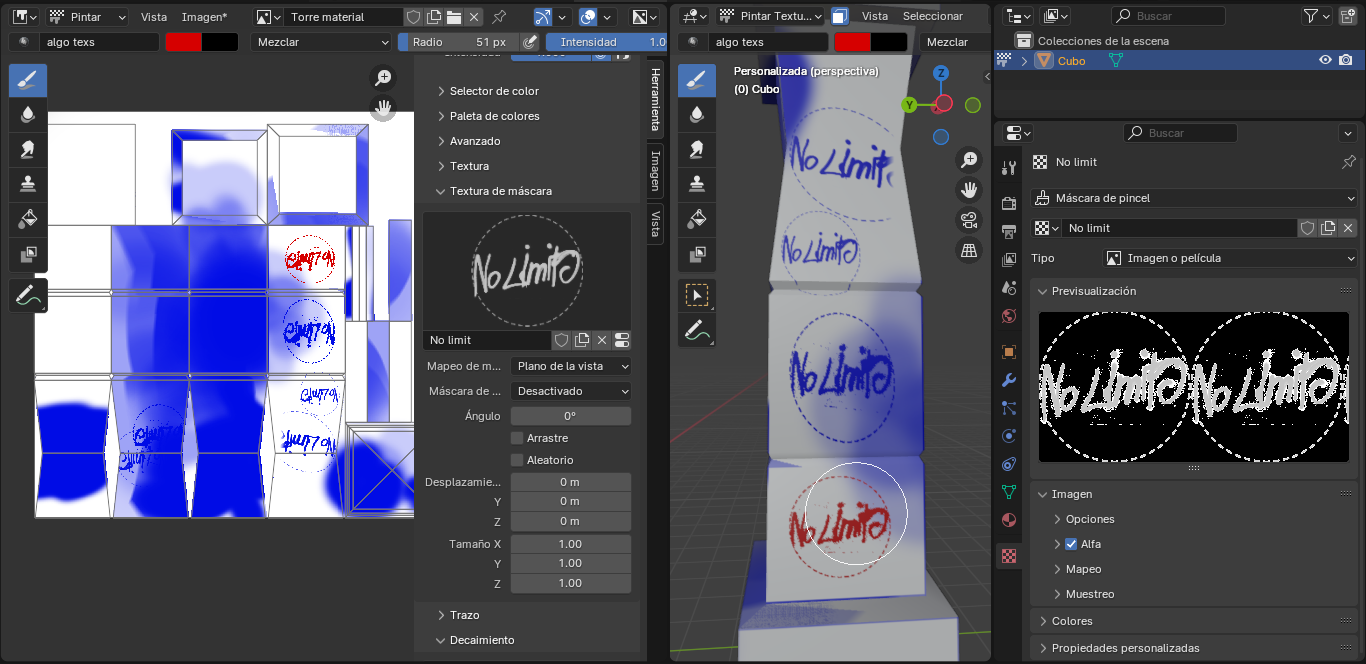Open the Modifiers wrench properties tab
The height and width of the screenshot is (664, 1366).
point(1009,380)
